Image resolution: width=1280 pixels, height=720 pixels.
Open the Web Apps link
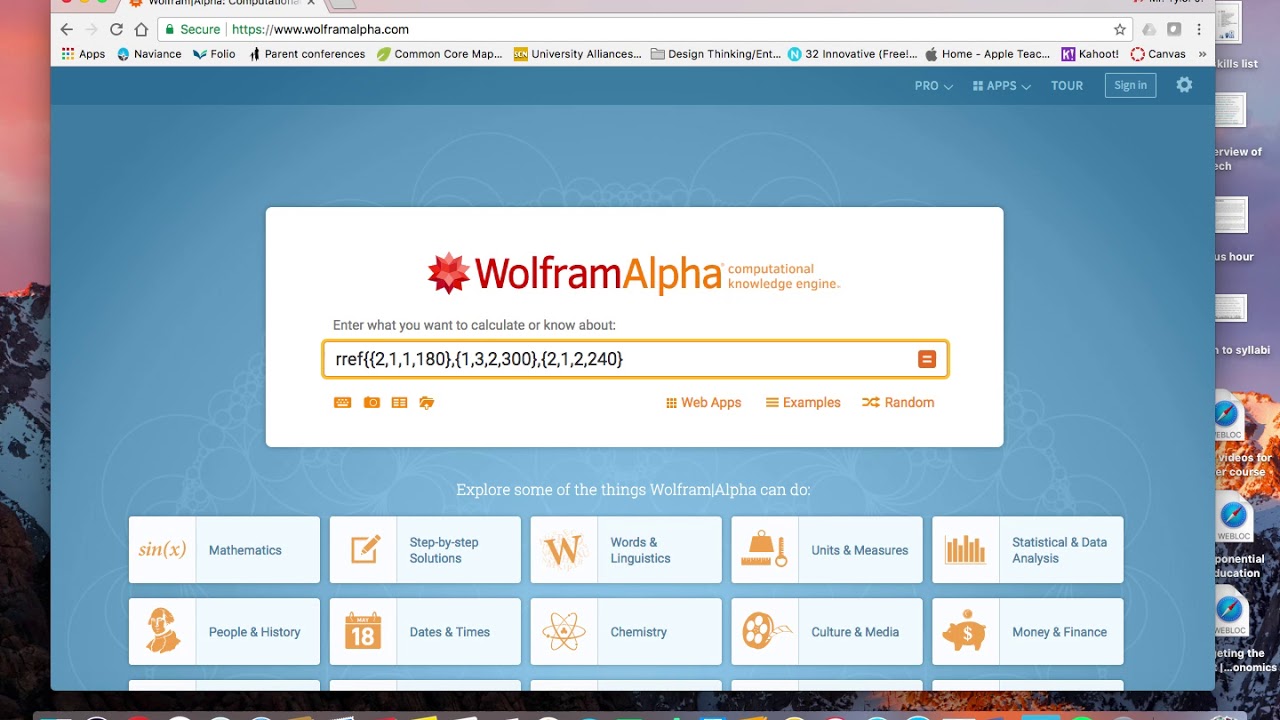tap(703, 402)
